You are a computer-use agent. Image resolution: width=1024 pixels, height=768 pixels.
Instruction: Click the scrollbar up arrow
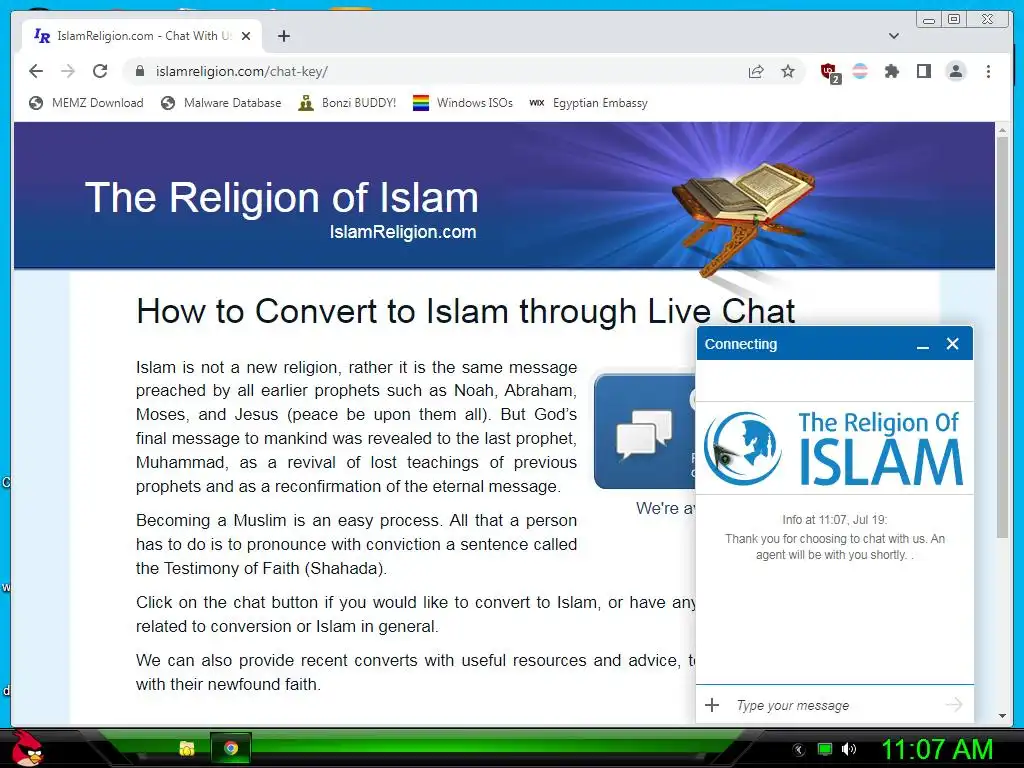1002,131
